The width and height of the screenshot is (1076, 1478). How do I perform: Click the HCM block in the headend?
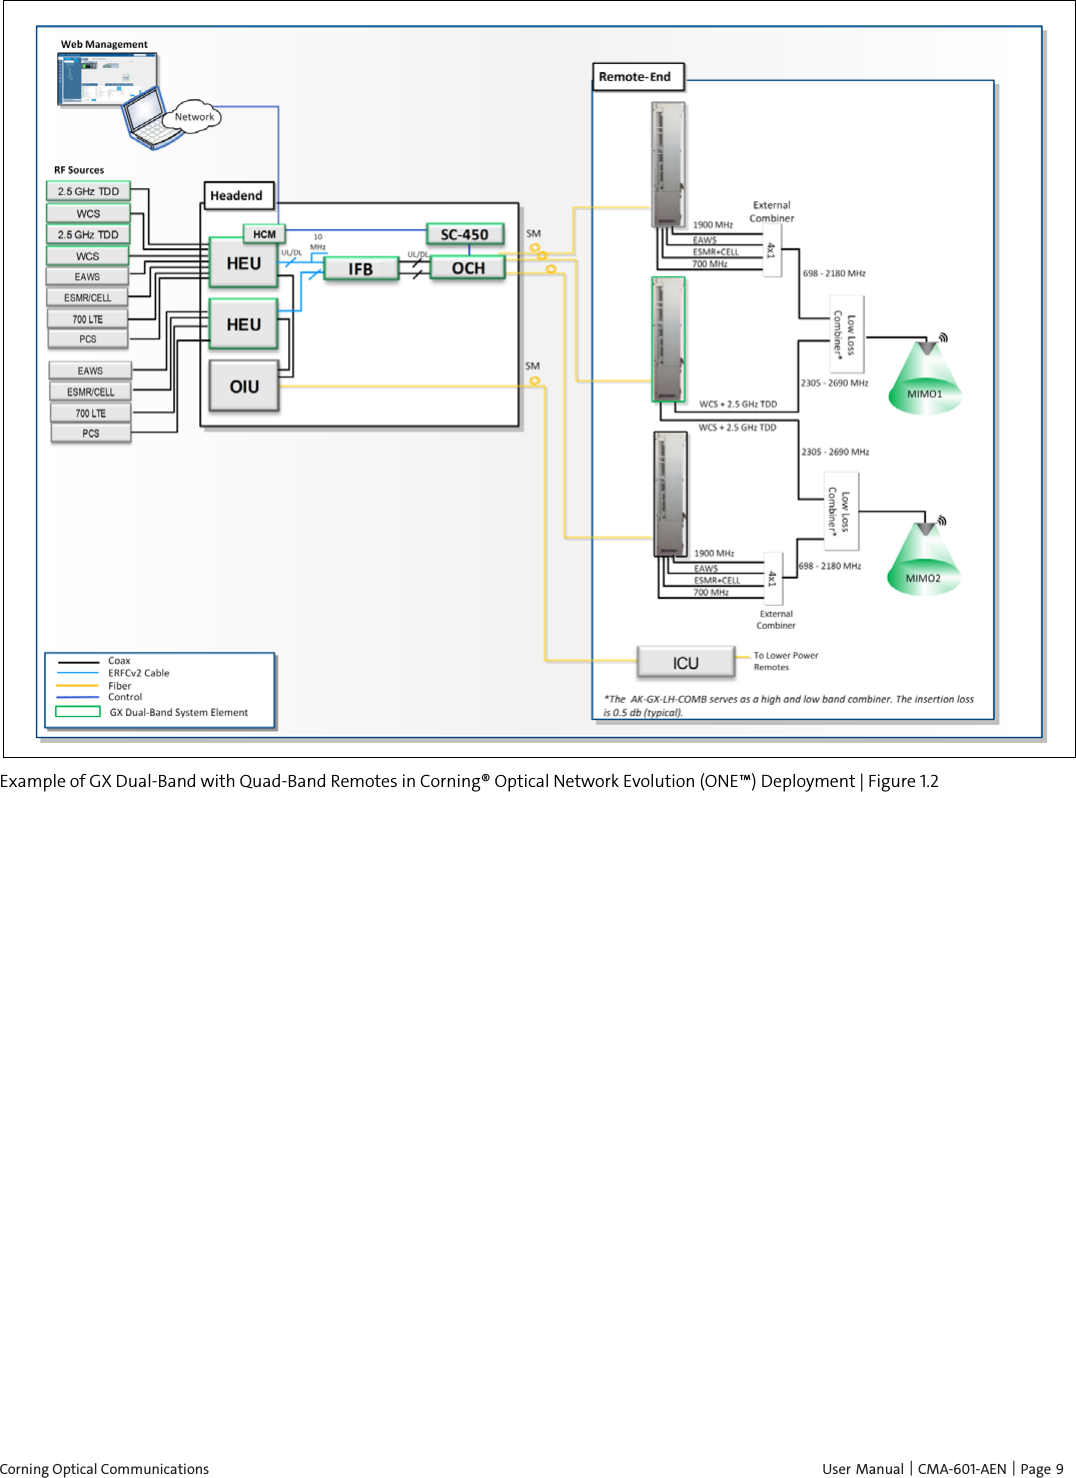click(264, 234)
